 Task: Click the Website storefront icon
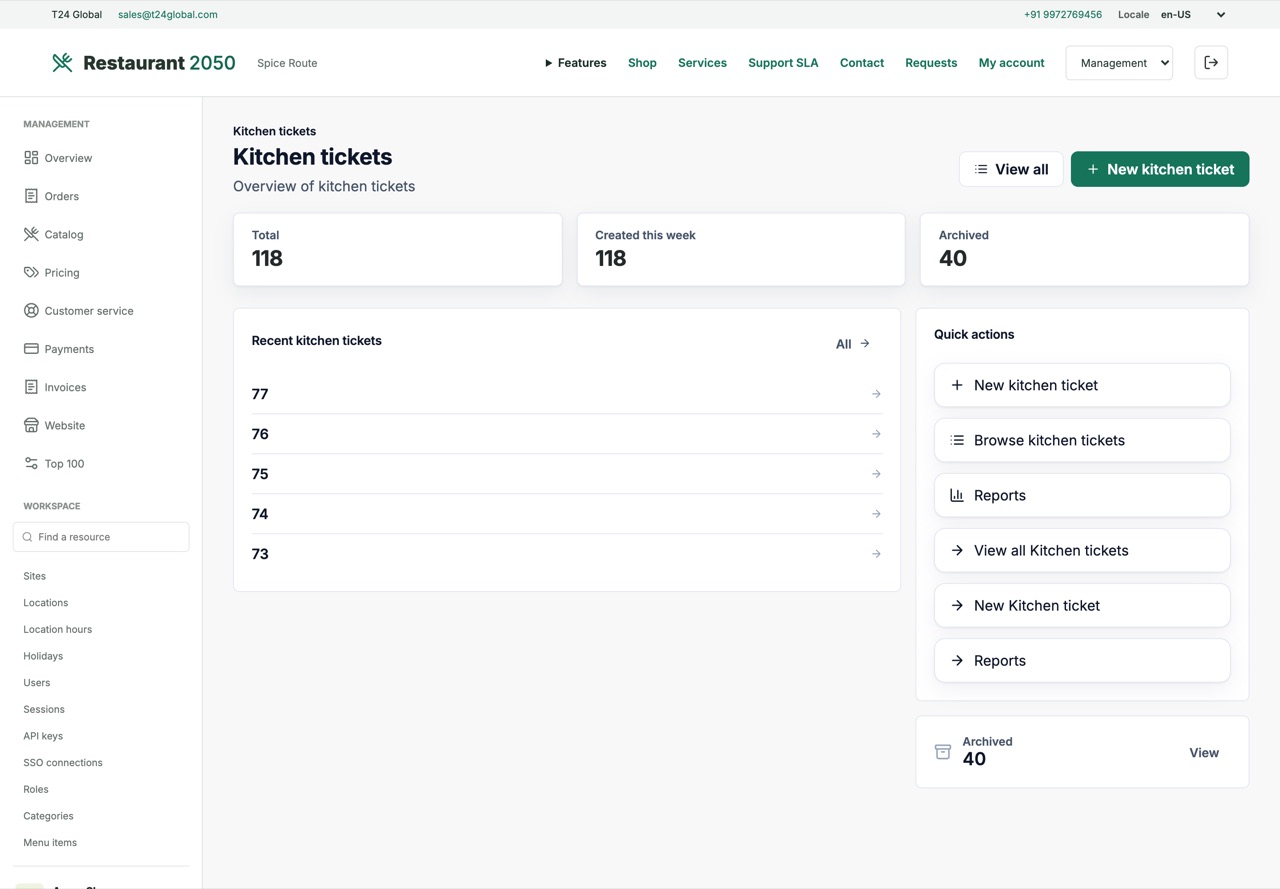(x=31, y=425)
